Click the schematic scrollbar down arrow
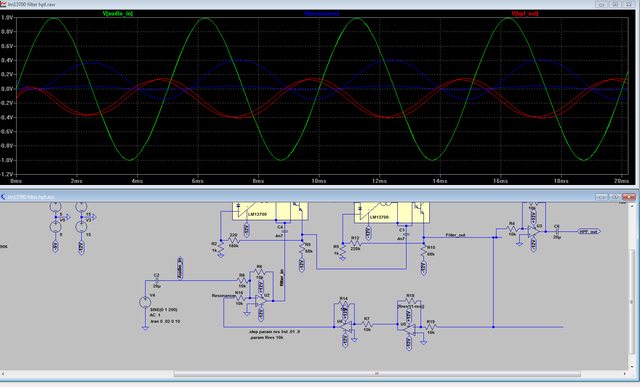 click(633, 367)
